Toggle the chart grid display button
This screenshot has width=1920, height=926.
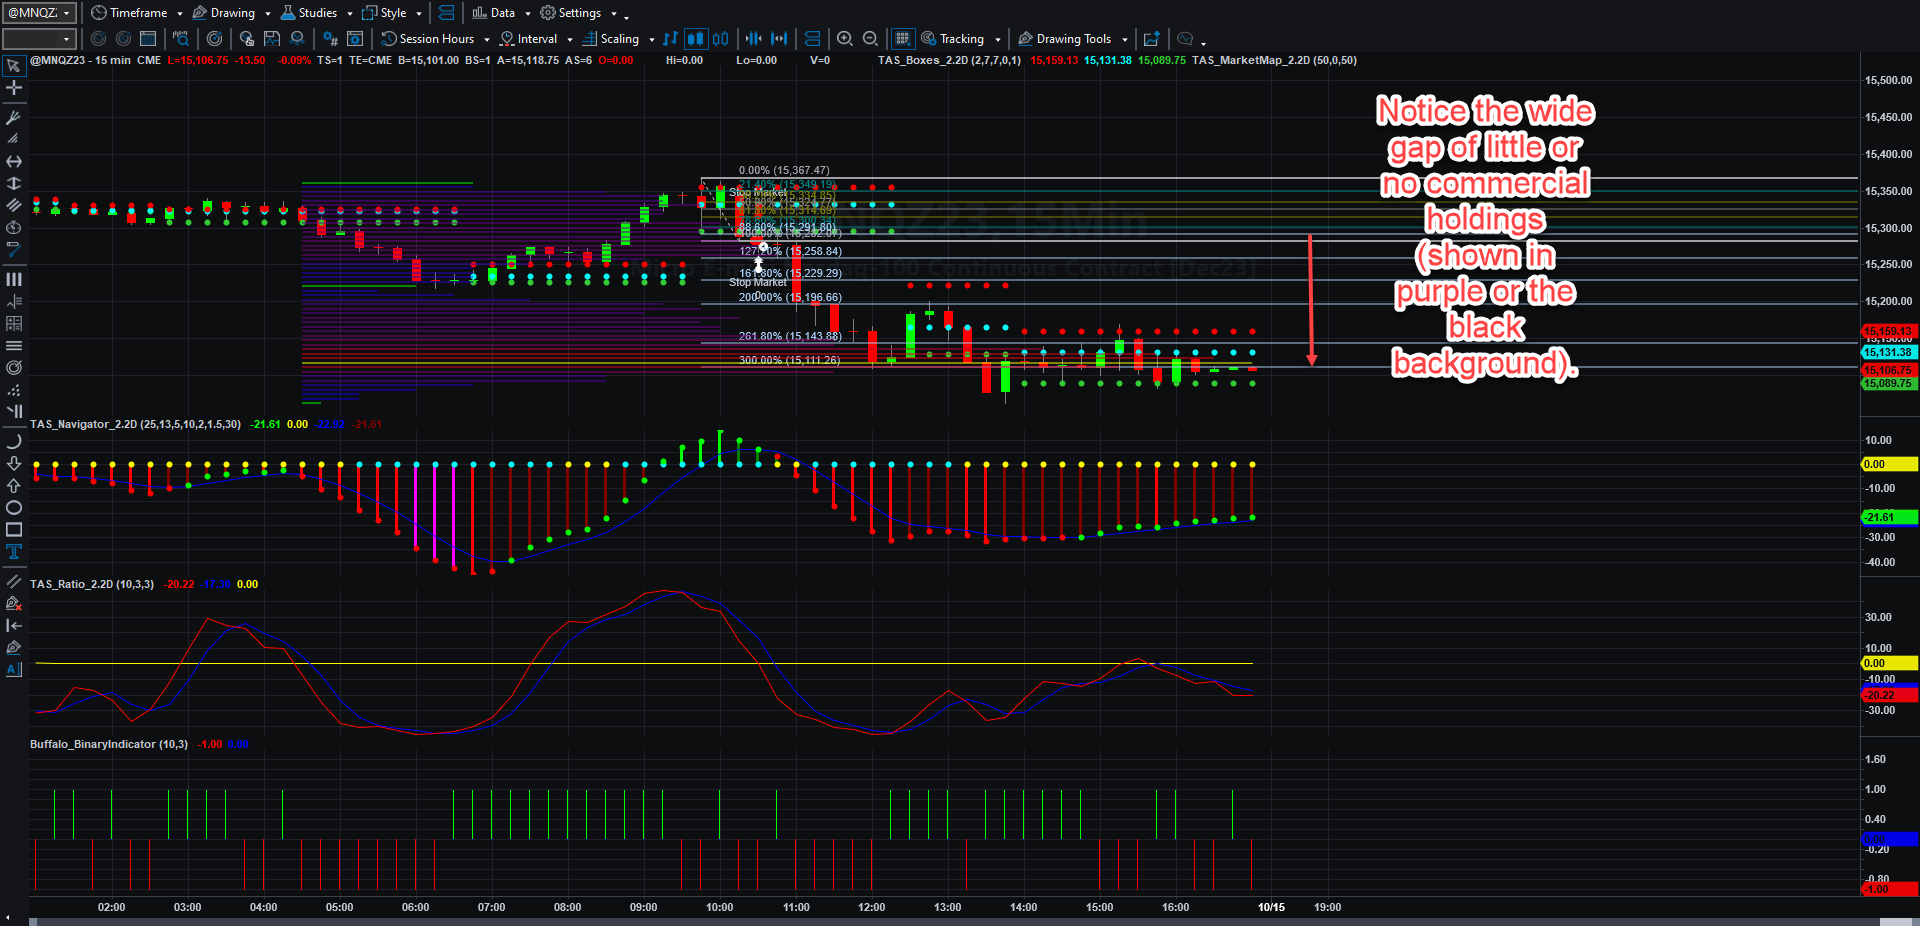(x=902, y=39)
